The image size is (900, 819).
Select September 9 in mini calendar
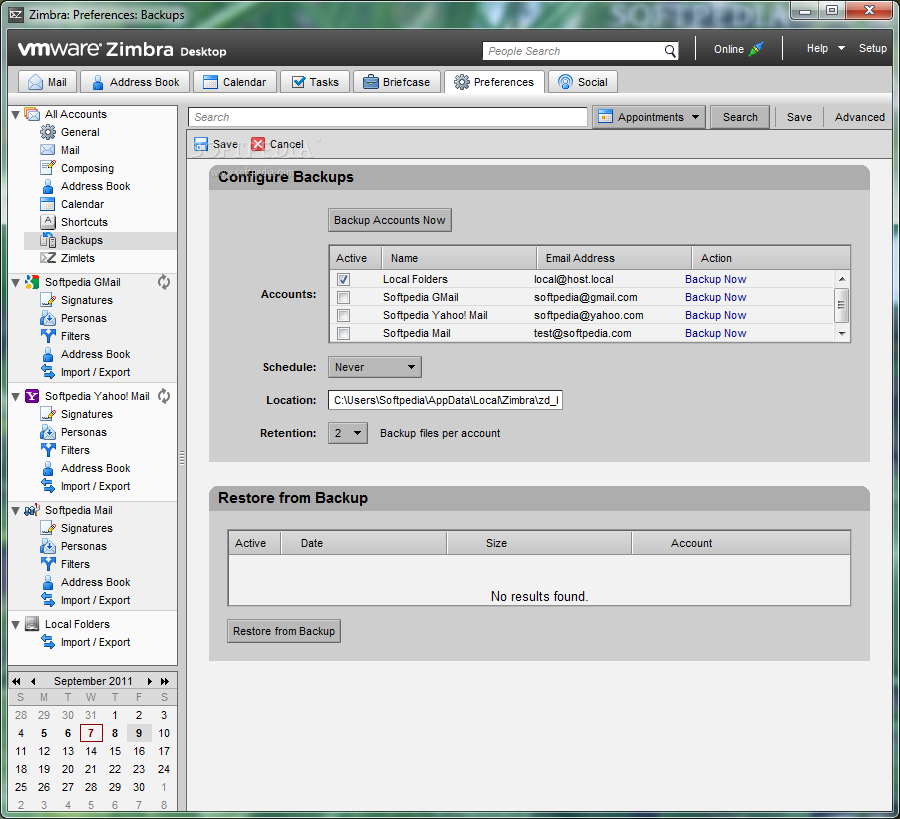coord(139,733)
